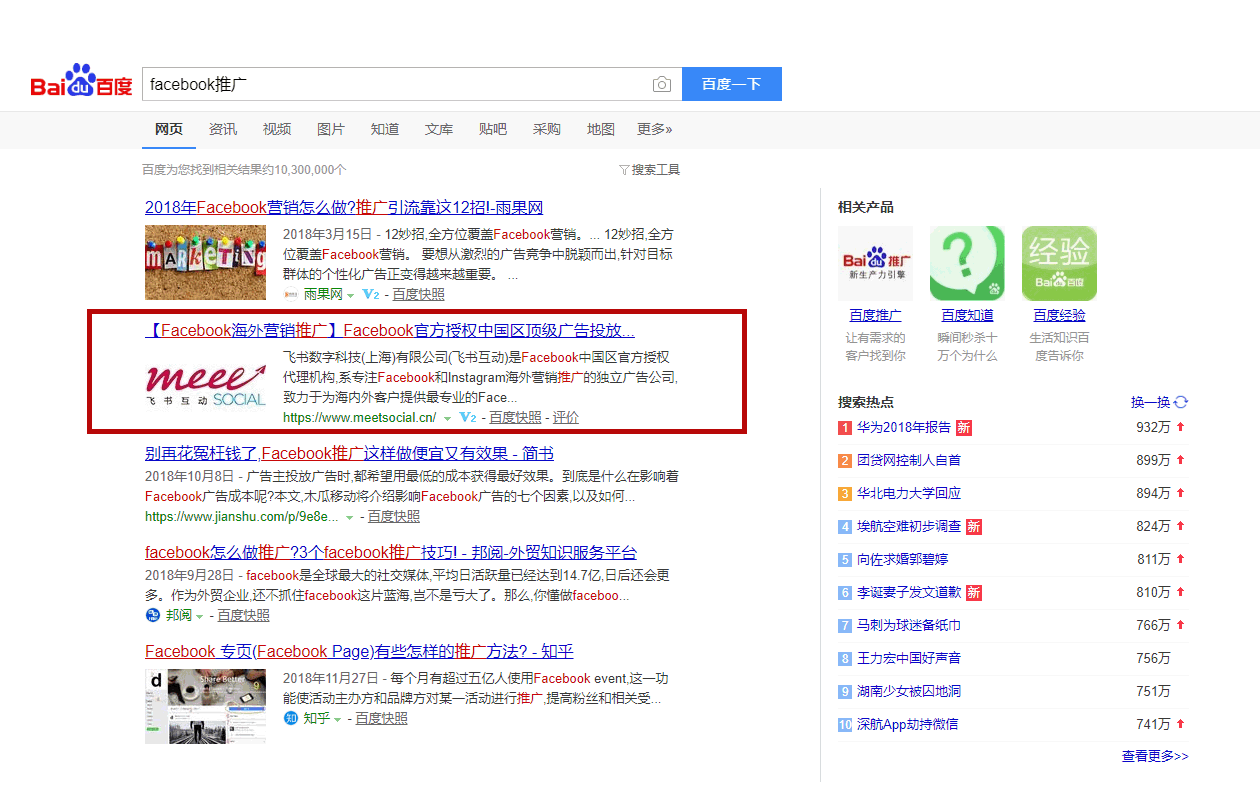Switch to the 图片 tab
The height and width of the screenshot is (800, 1260).
pyautogui.click(x=331, y=129)
